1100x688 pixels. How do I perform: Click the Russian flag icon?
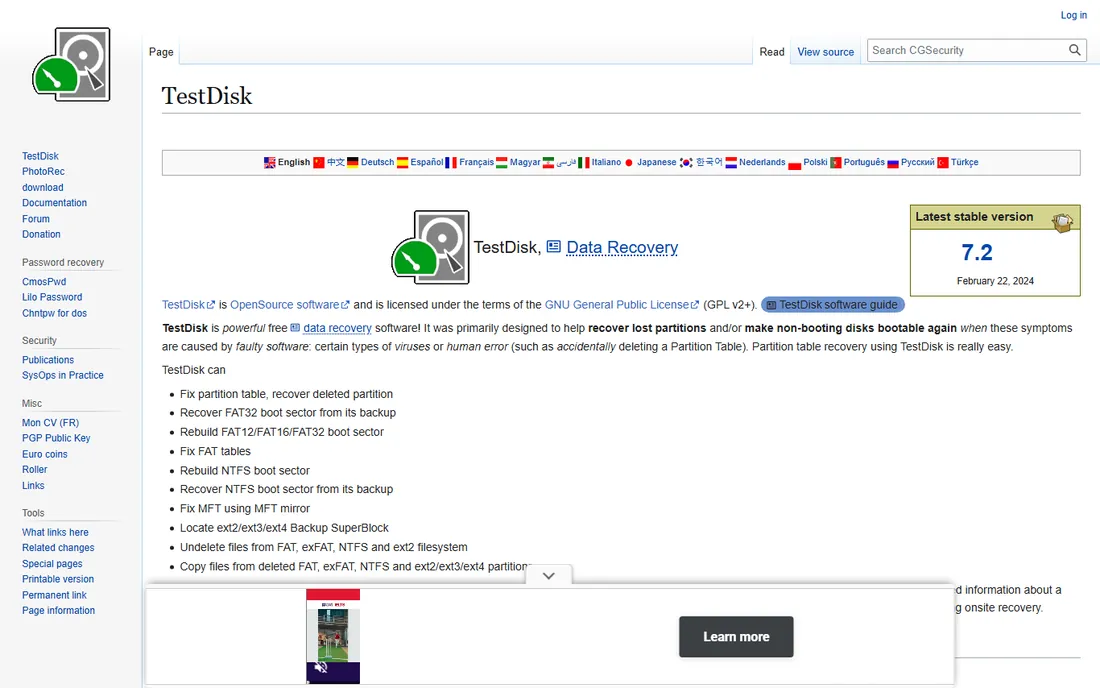(893, 163)
